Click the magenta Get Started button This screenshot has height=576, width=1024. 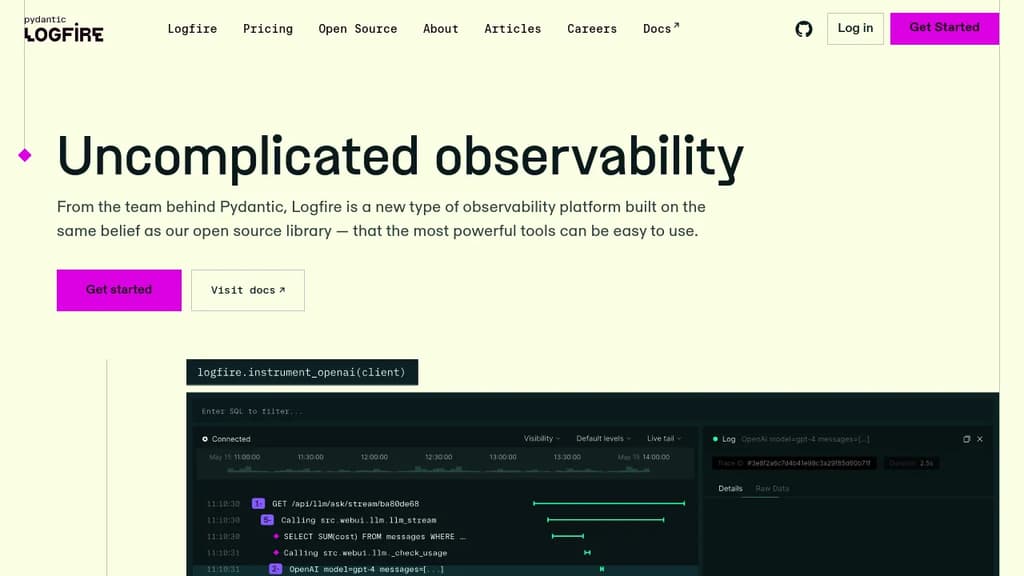(943, 28)
